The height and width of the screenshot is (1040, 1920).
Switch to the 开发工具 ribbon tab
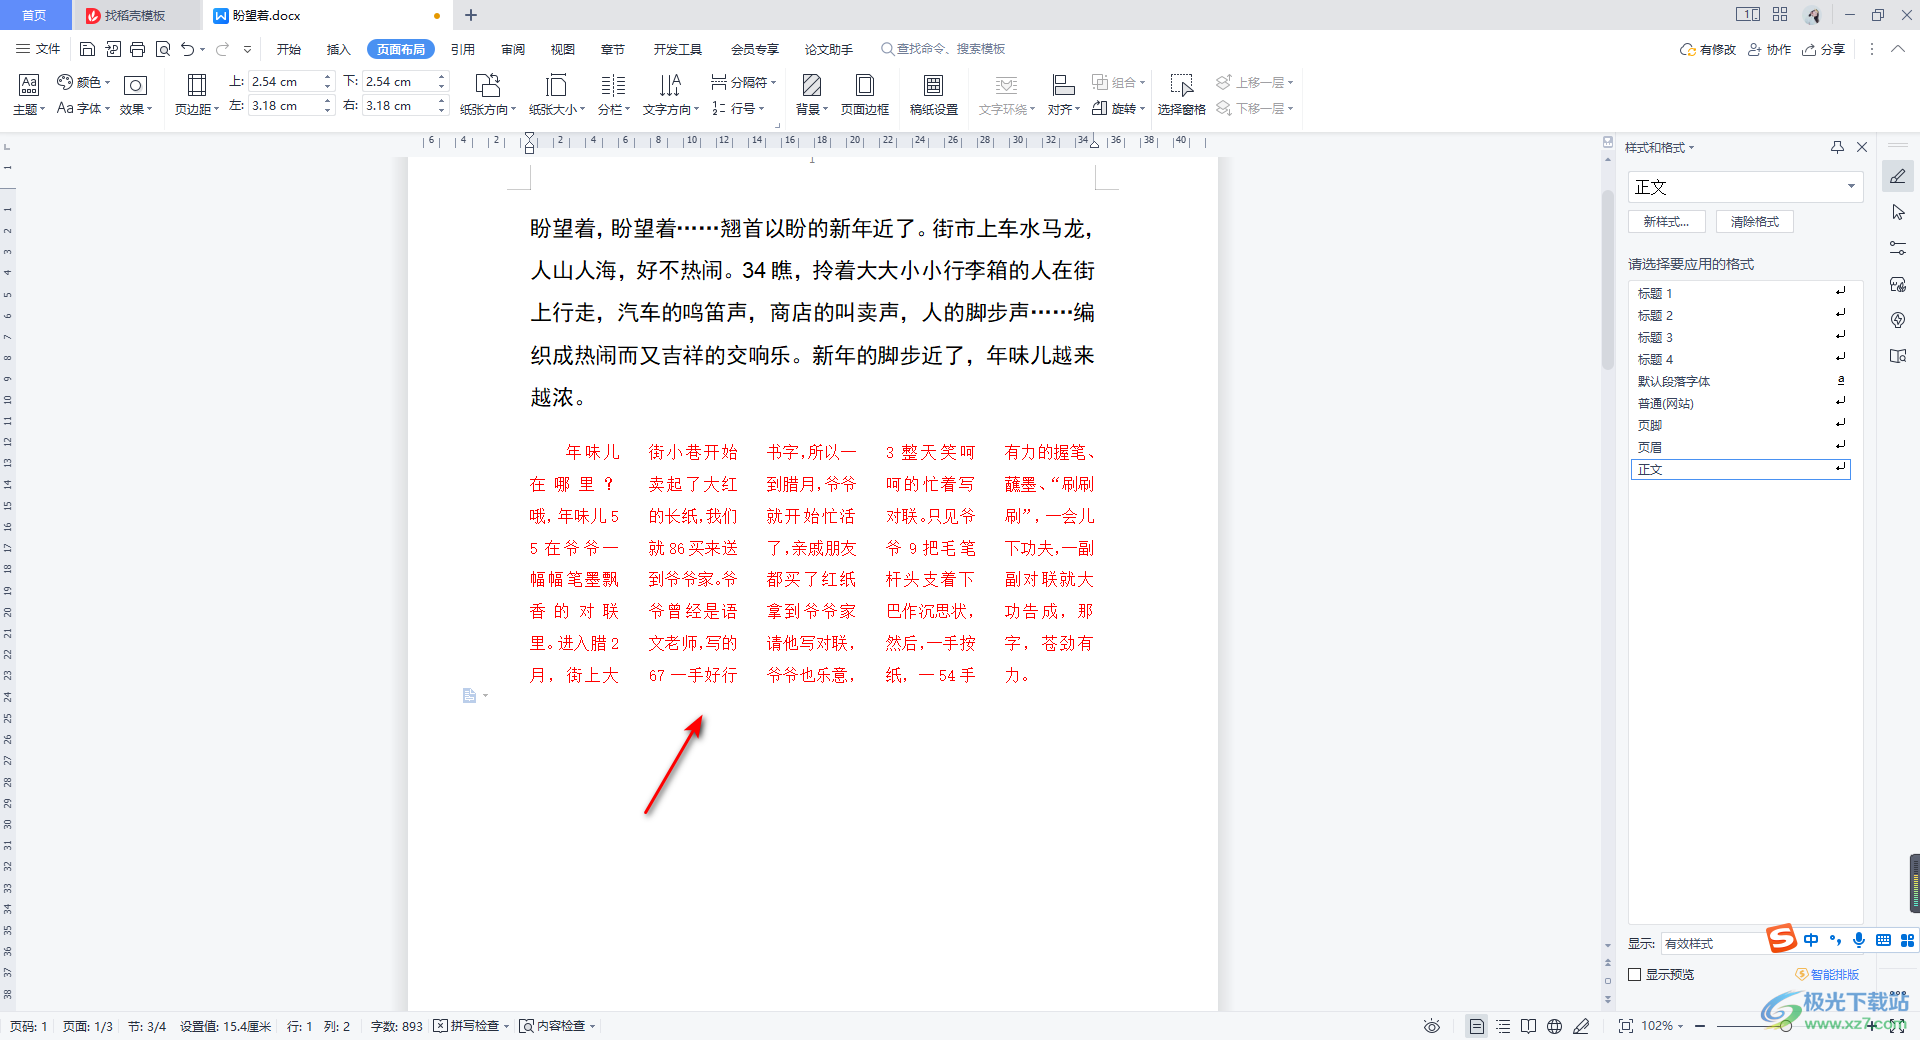[x=678, y=49]
